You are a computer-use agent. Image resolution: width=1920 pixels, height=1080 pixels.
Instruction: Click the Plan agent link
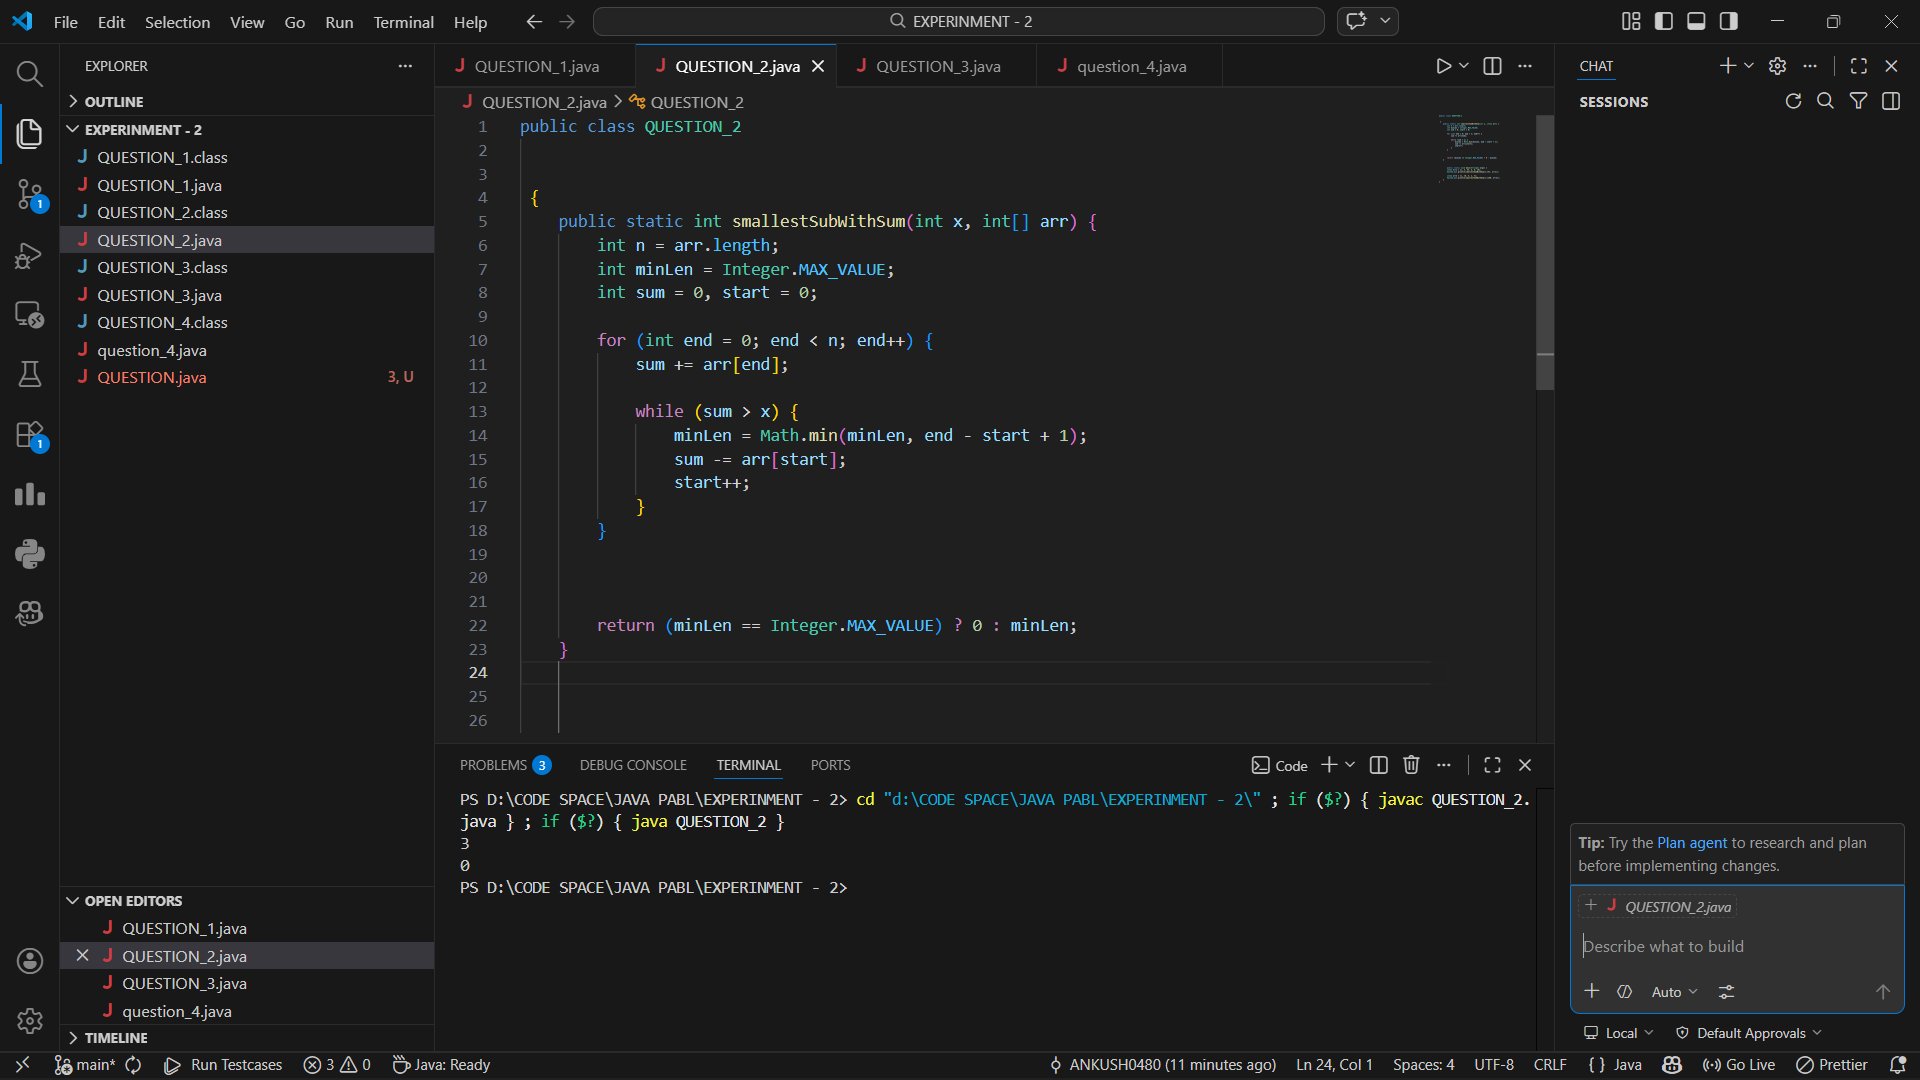(1691, 843)
